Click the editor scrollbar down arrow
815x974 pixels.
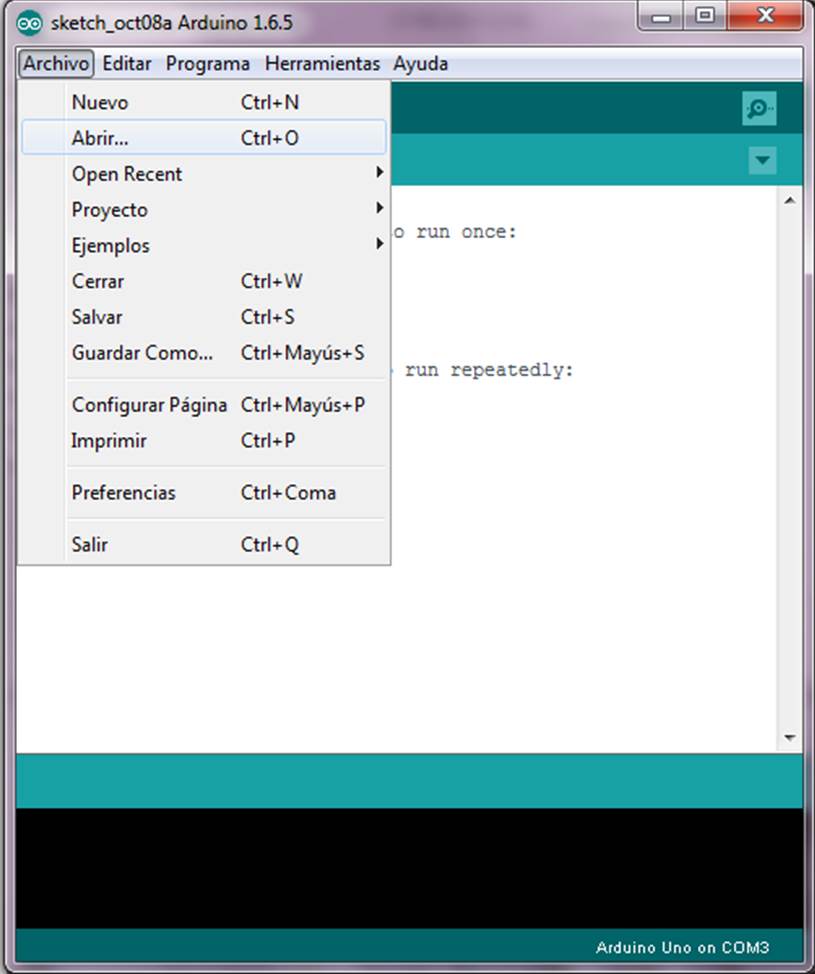point(790,737)
